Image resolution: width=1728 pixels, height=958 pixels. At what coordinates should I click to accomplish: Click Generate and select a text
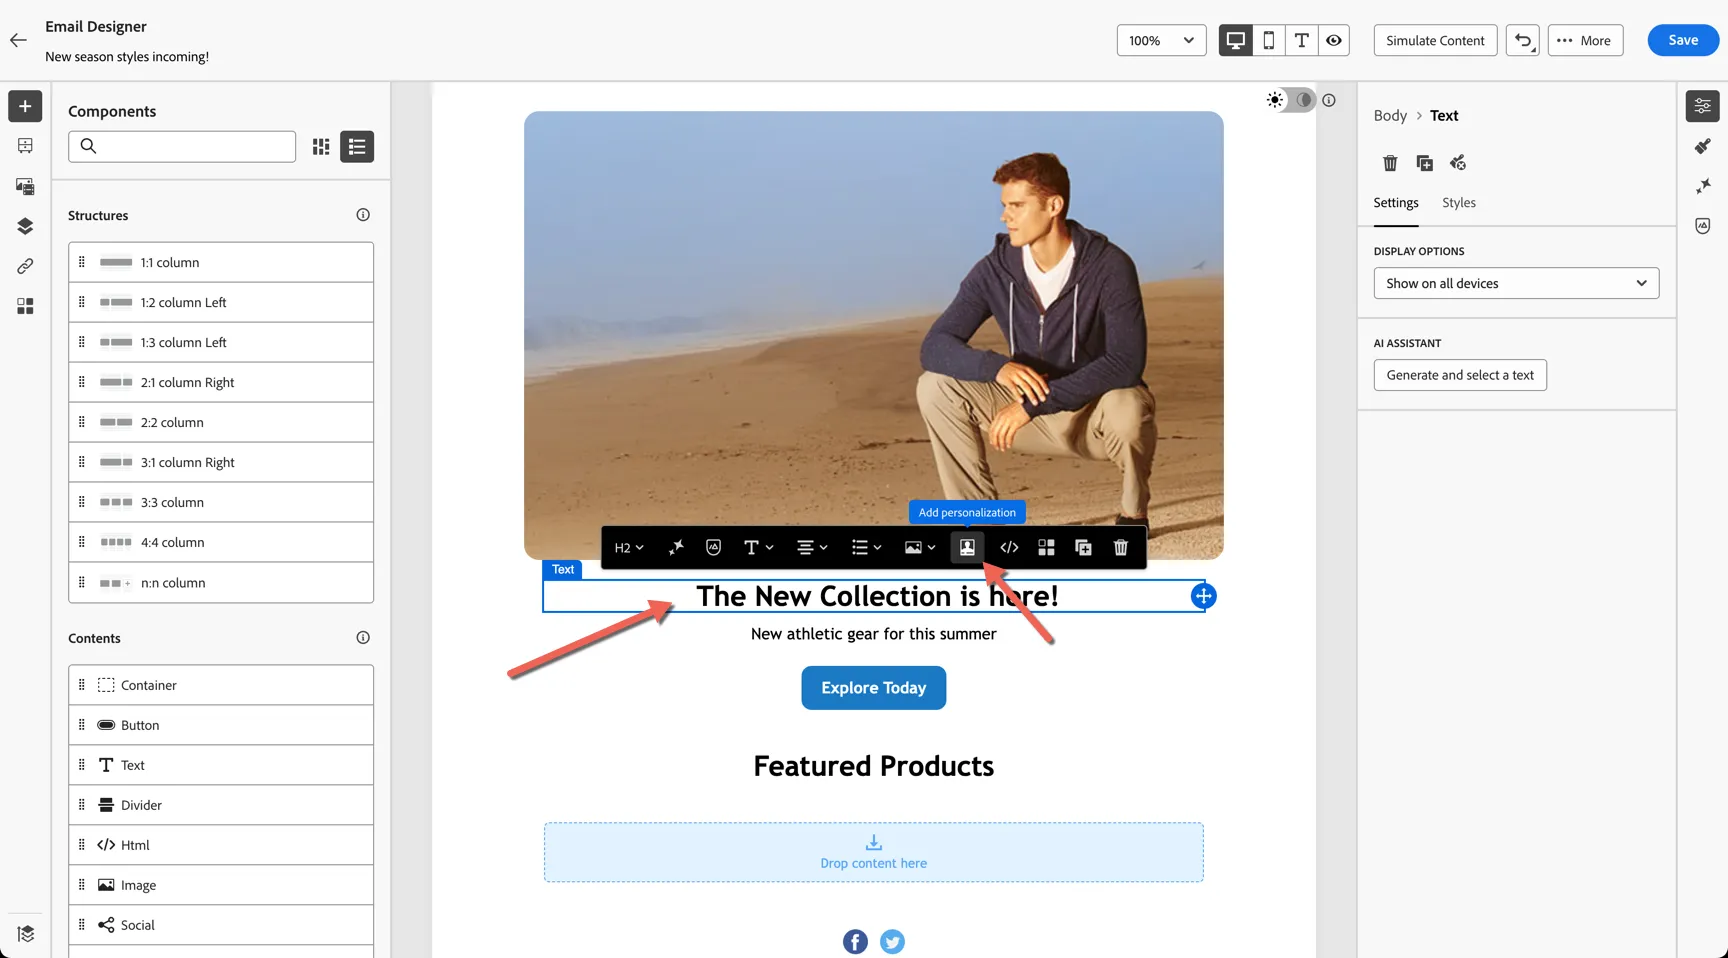pos(1460,375)
